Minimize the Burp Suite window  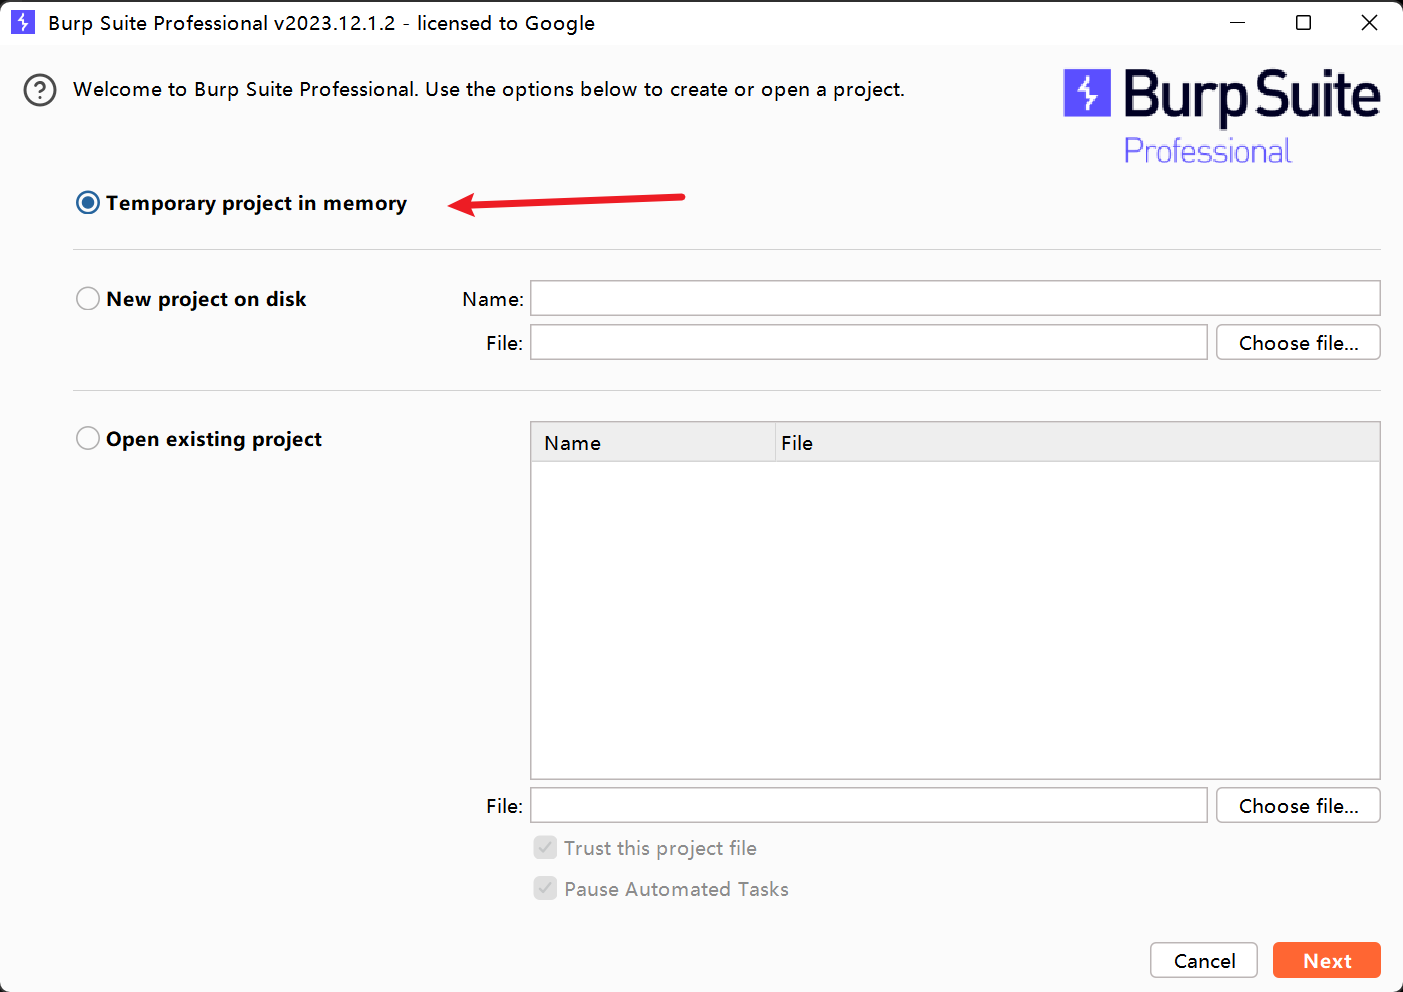(x=1238, y=22)
